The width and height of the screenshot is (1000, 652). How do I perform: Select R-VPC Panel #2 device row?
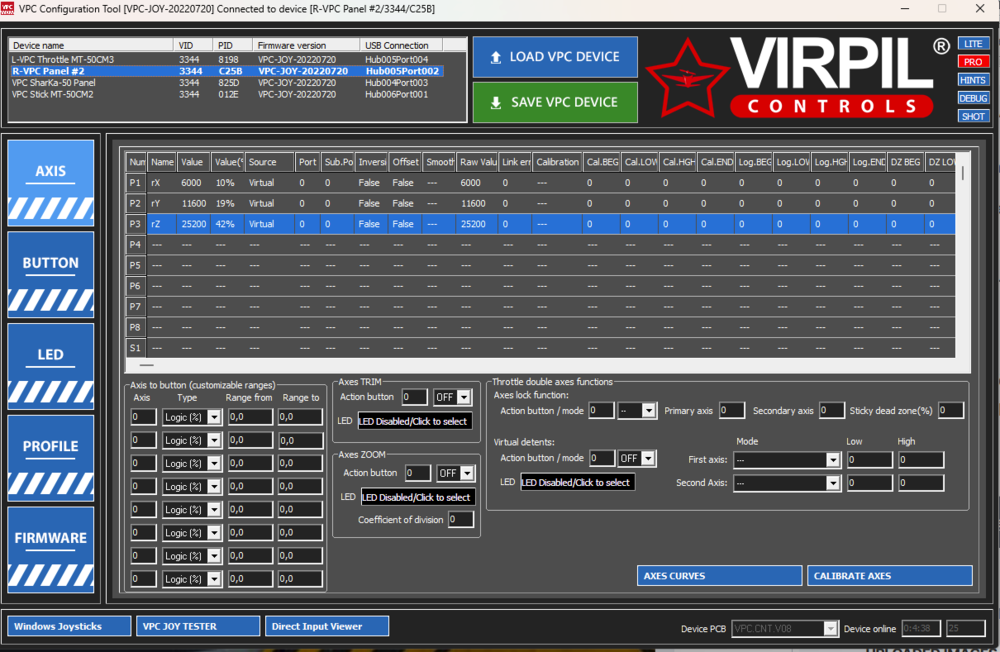point(226,71)
